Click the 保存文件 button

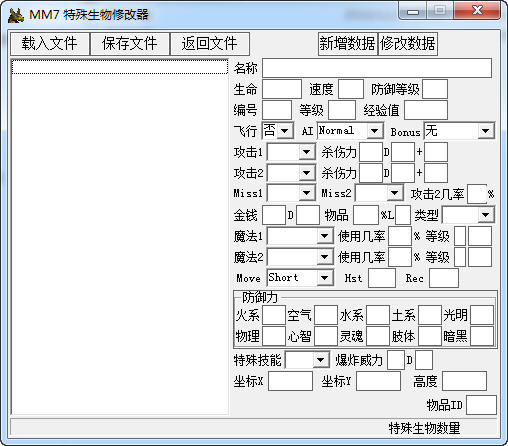pyautogui.click(x=130, y=44)
